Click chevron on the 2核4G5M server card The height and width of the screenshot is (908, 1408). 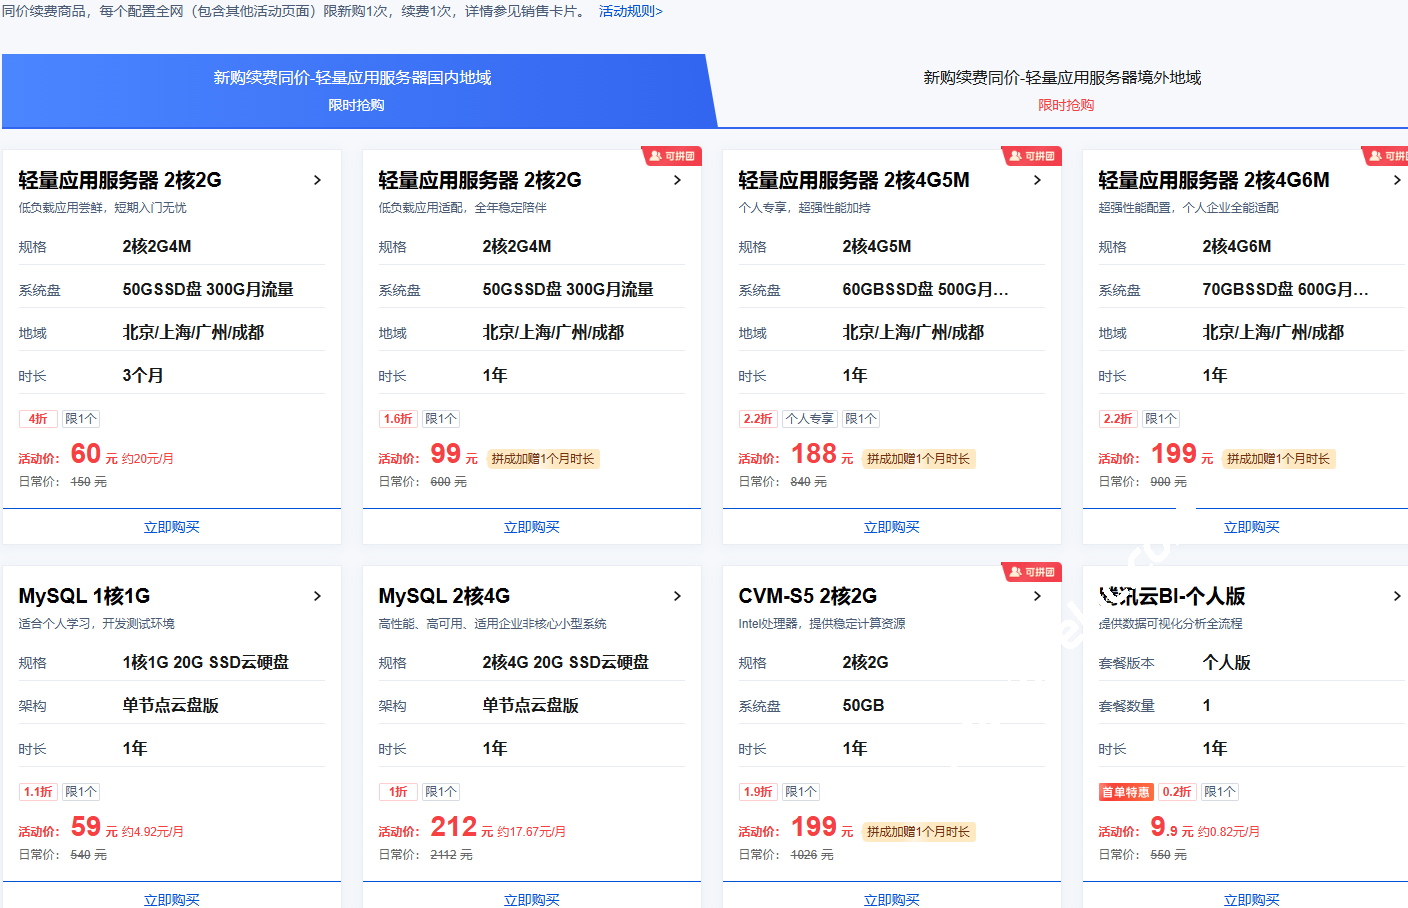[1037, 180]
